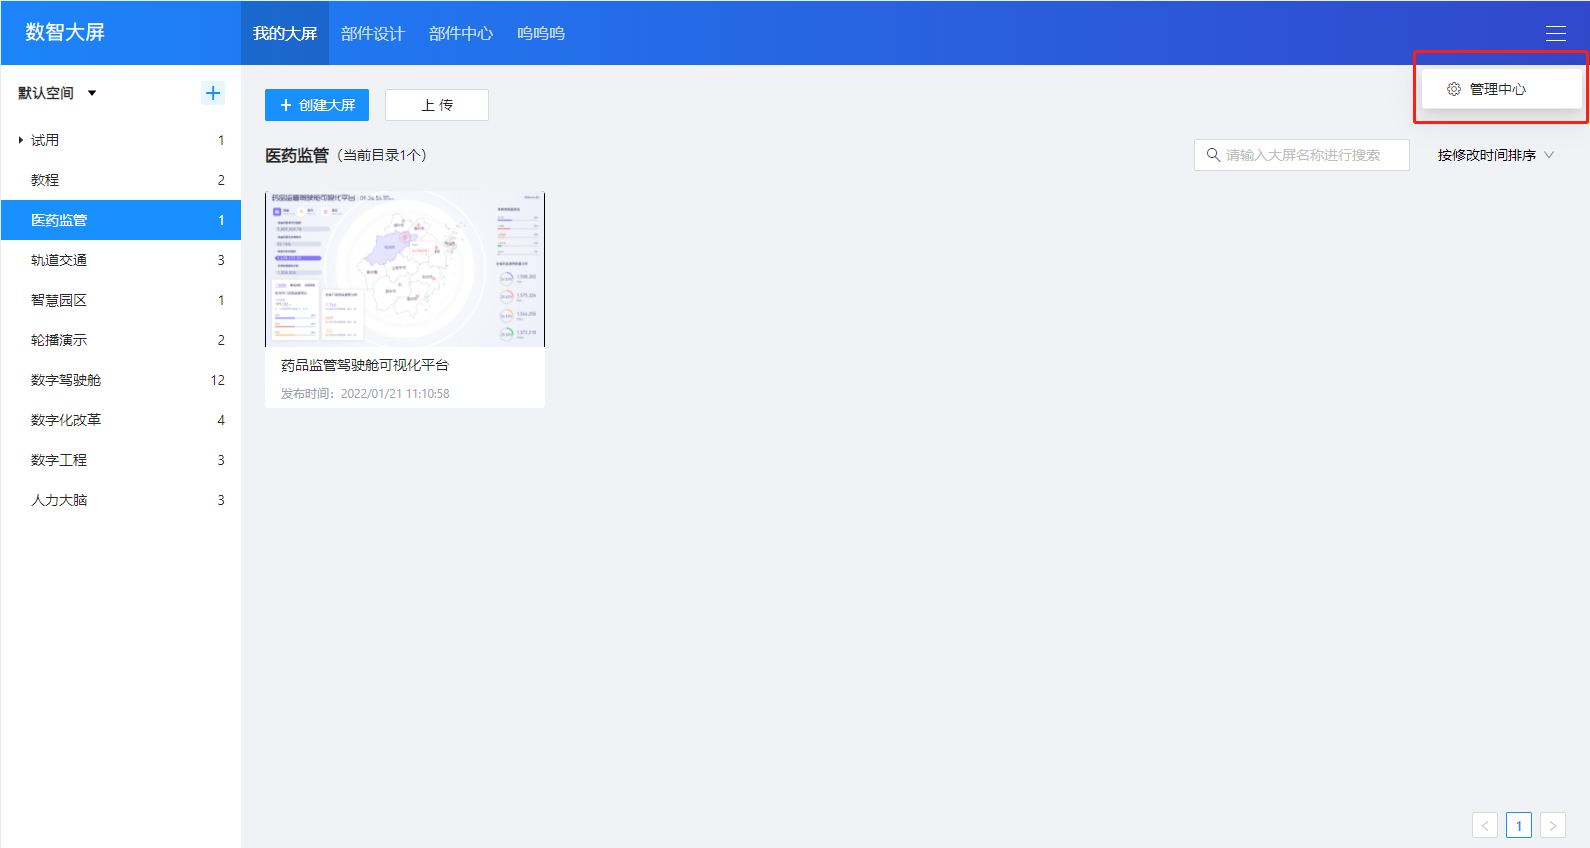Click the 数智大屏 logo title
Image resolution: width=1590 pixels, height=848 pixels.
[65, 32]
